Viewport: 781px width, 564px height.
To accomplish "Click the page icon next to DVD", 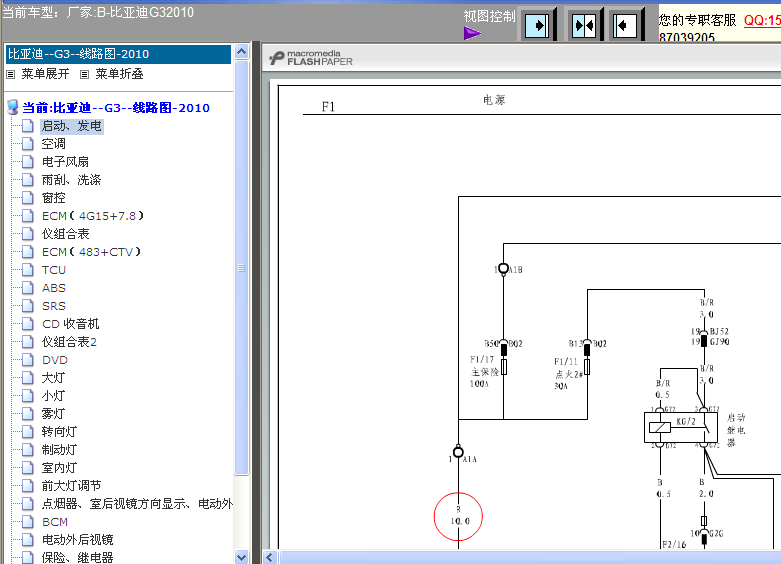I will pos(28,360).
